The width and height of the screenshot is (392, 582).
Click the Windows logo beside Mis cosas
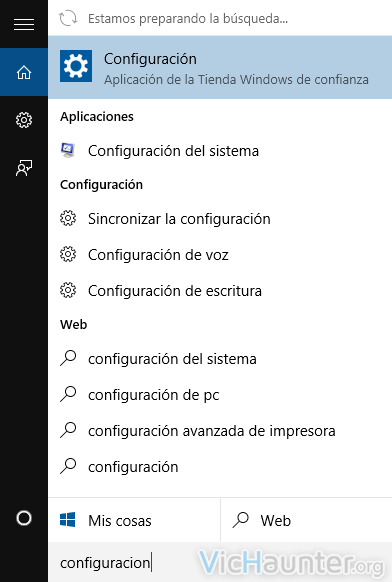click(68, 520)
